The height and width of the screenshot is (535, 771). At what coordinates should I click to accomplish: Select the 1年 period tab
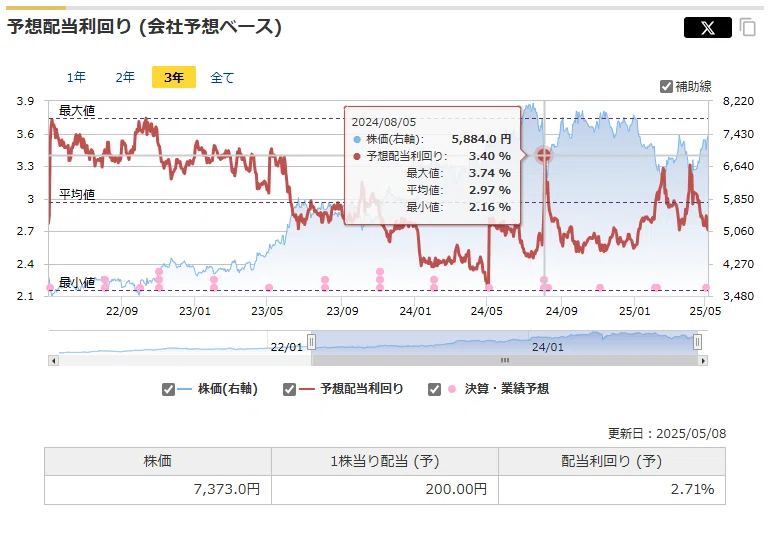76,77
